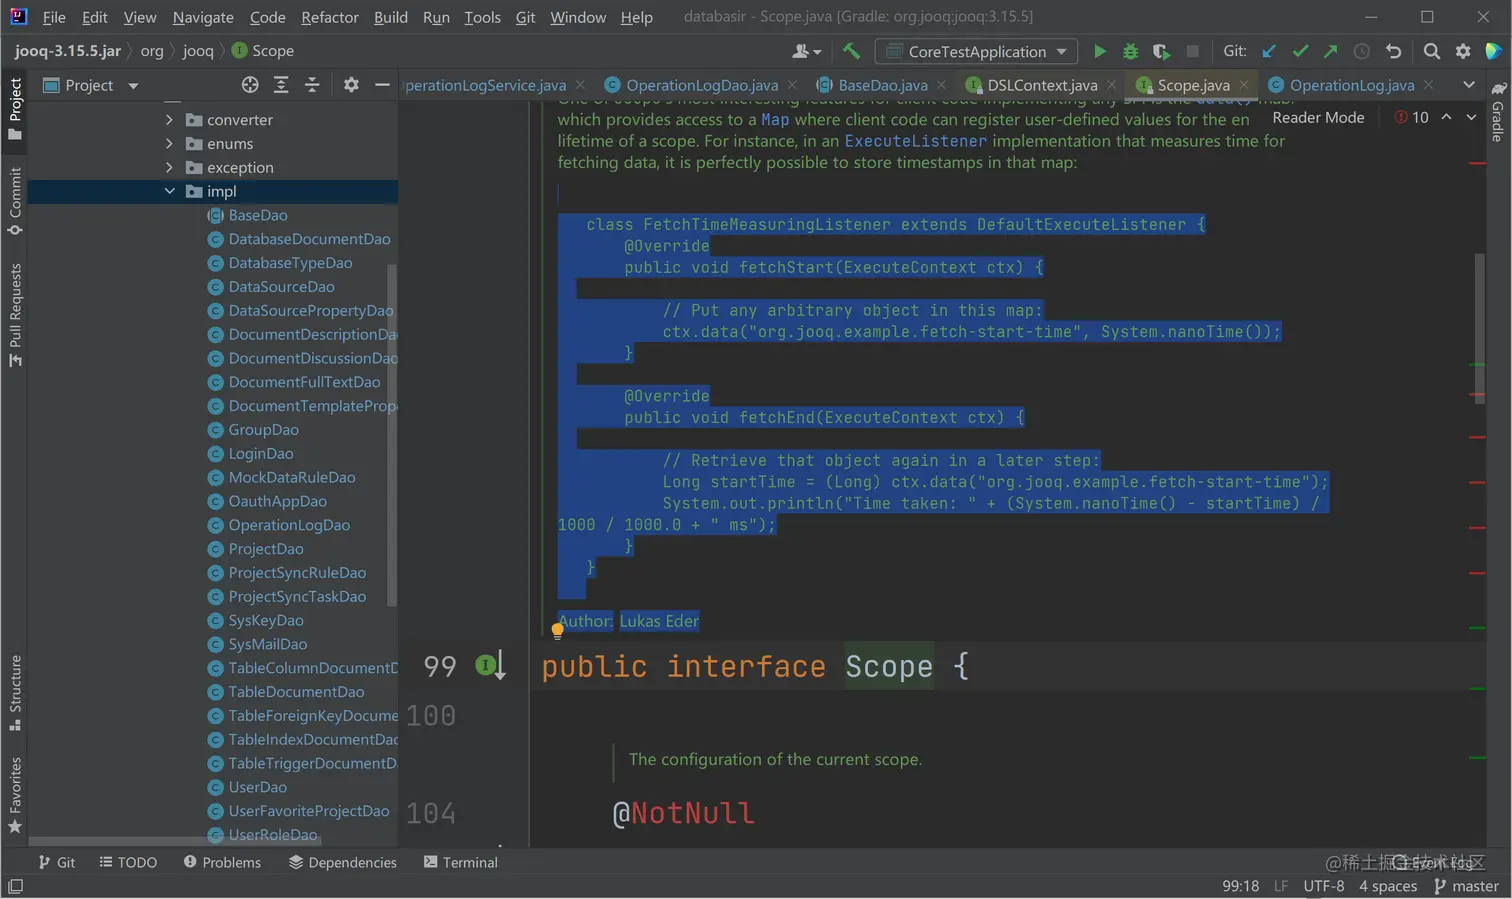Collapse the impl folder
This screenshot has width=1512, height=899.
[169, 191]
